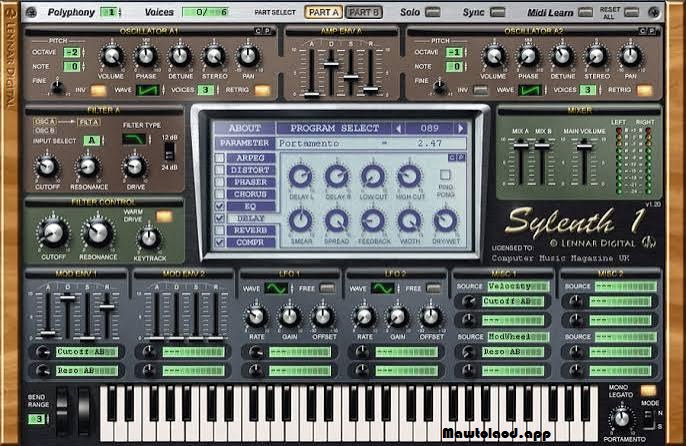The width and height of the screenshot is (686, 446).
Task: Open the ABOUT page on display
Action: (x=245, y=128)
